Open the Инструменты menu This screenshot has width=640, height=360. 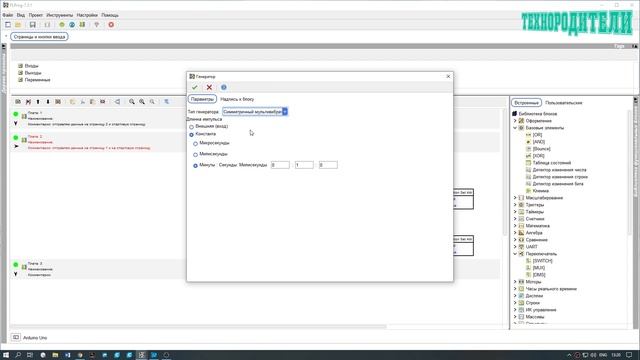click(x=60, y=15)
